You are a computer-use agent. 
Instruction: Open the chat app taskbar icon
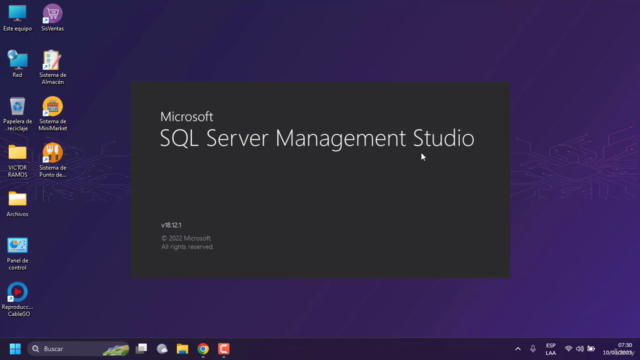tap(162, 349)
